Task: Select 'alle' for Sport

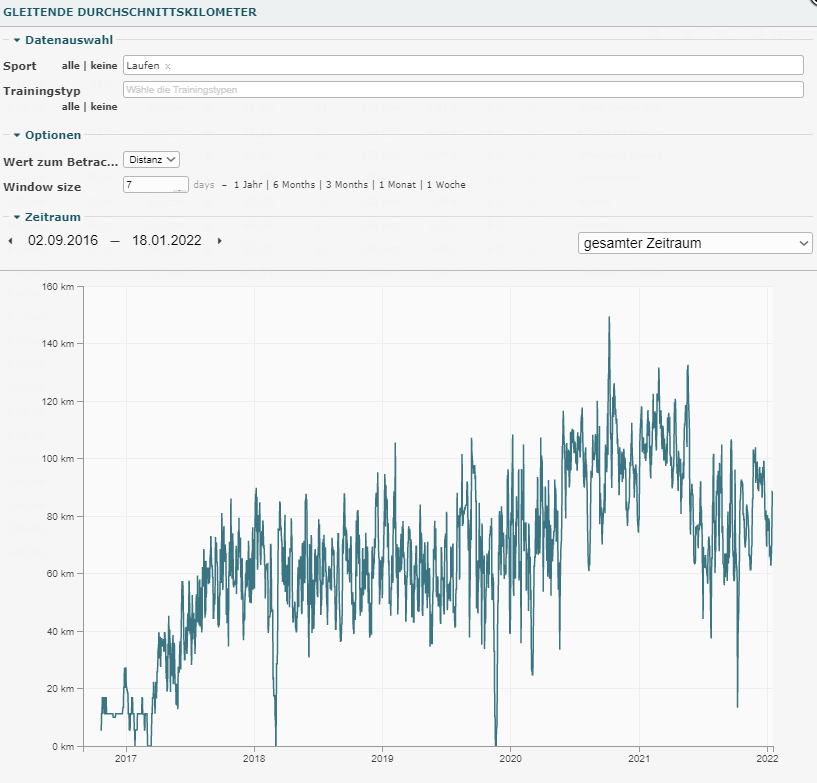Action: click(71, 66)
